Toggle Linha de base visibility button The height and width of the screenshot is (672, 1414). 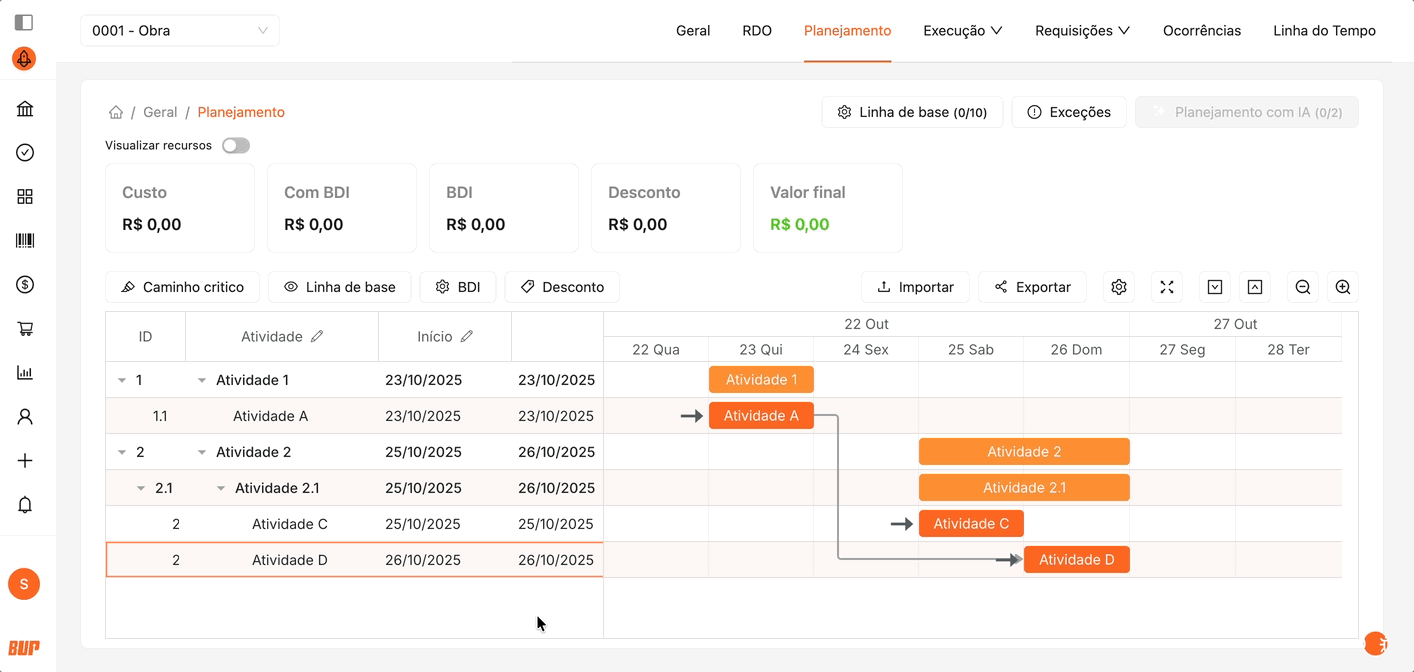340,287
